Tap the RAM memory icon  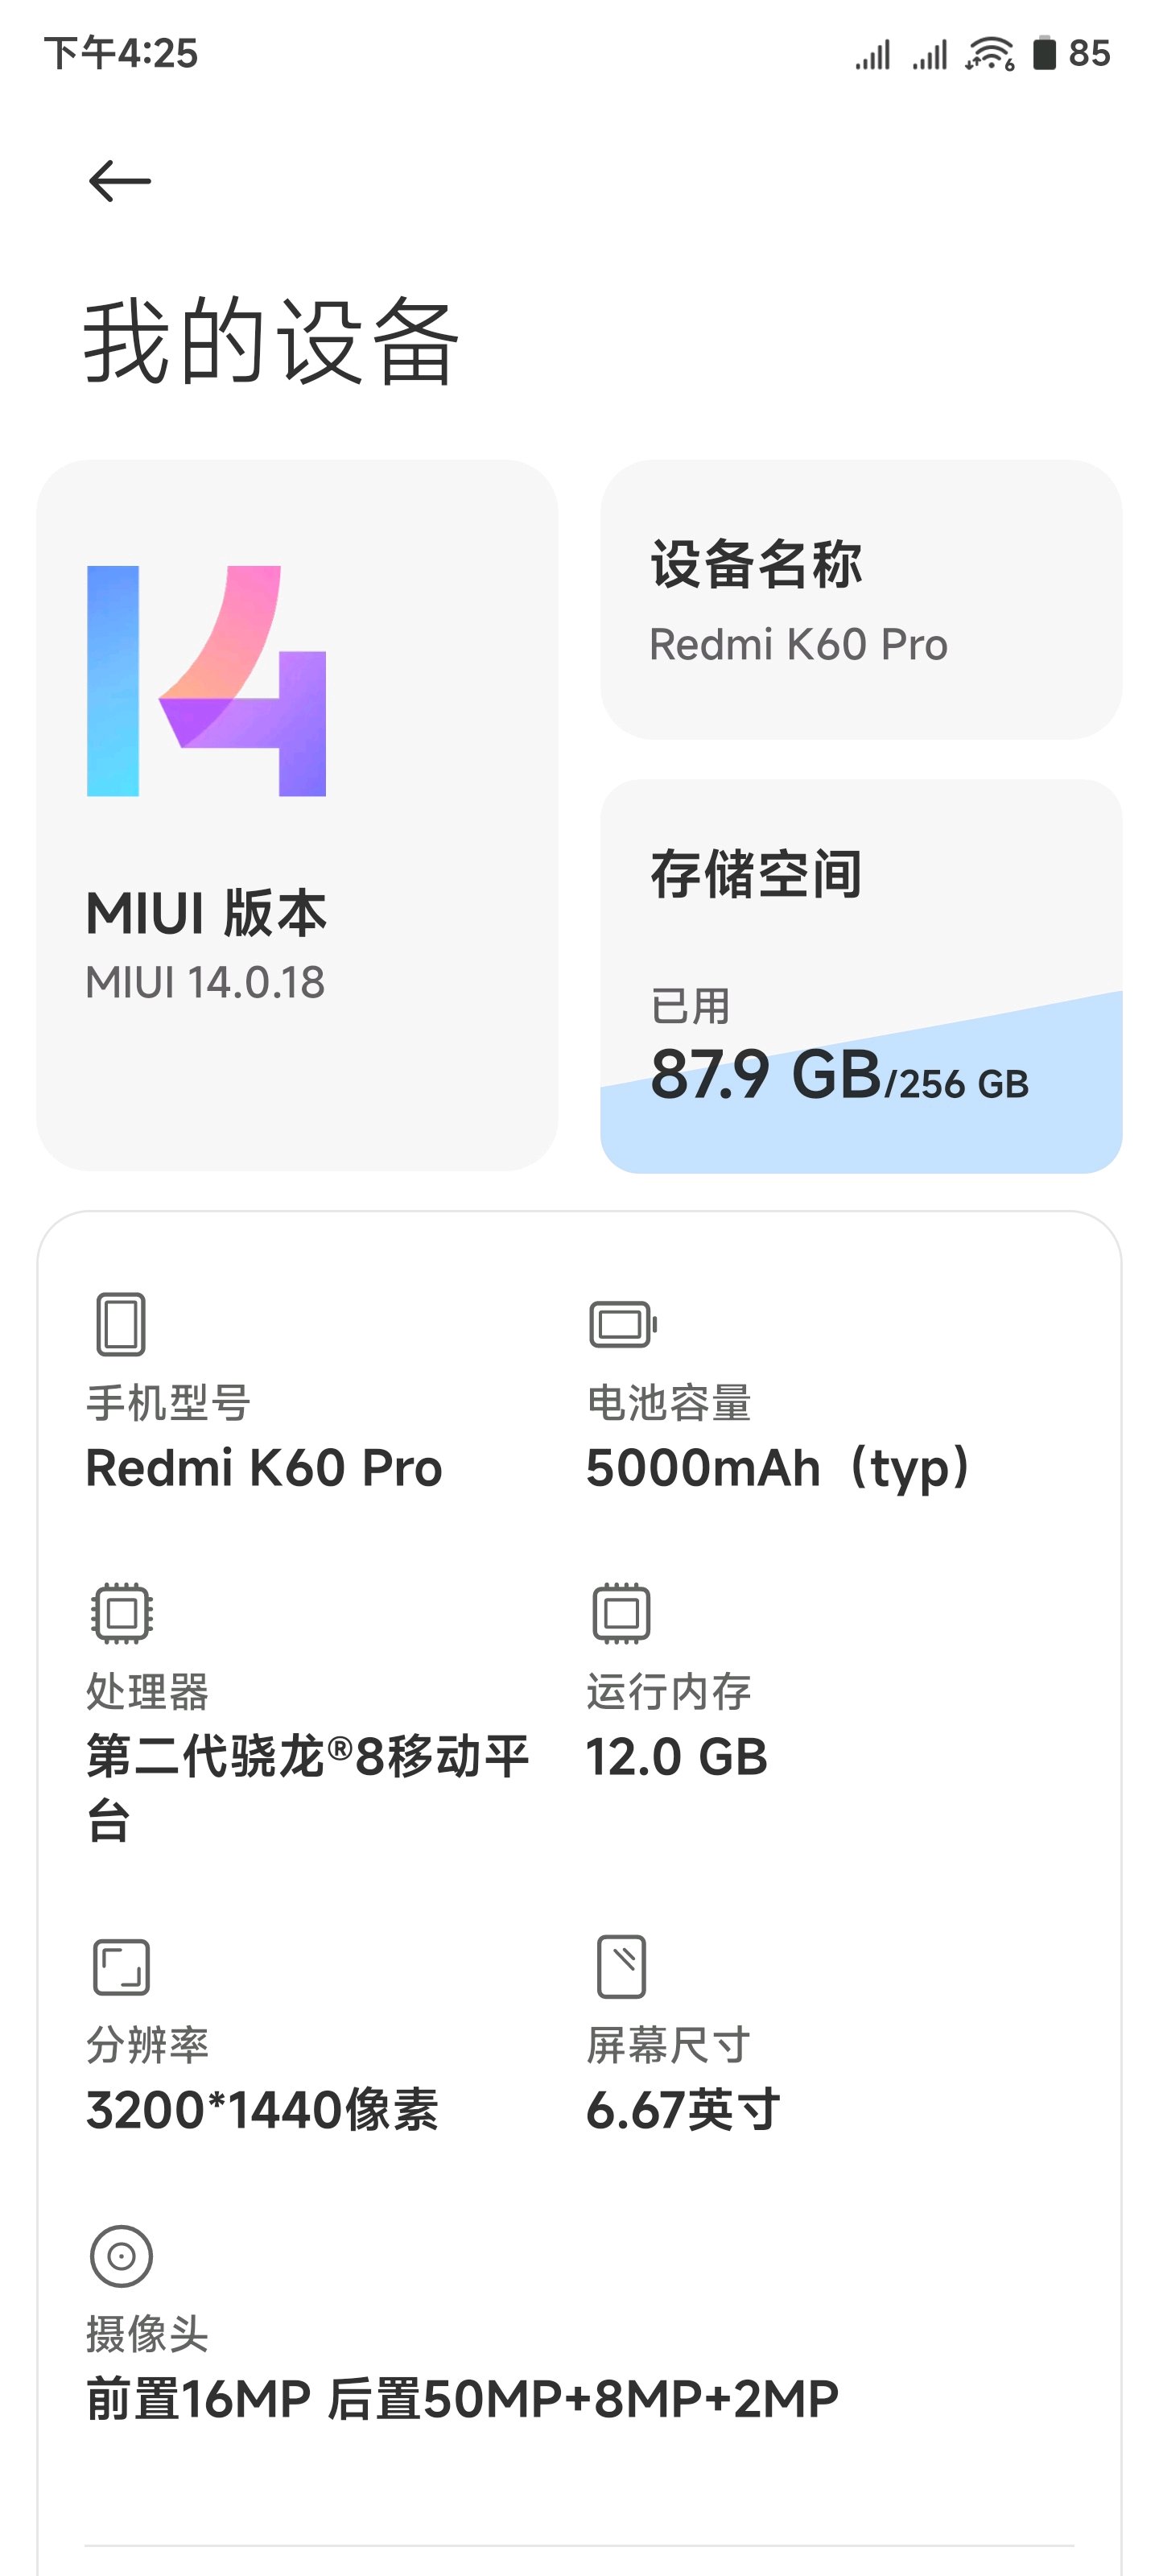point(621,1613)
